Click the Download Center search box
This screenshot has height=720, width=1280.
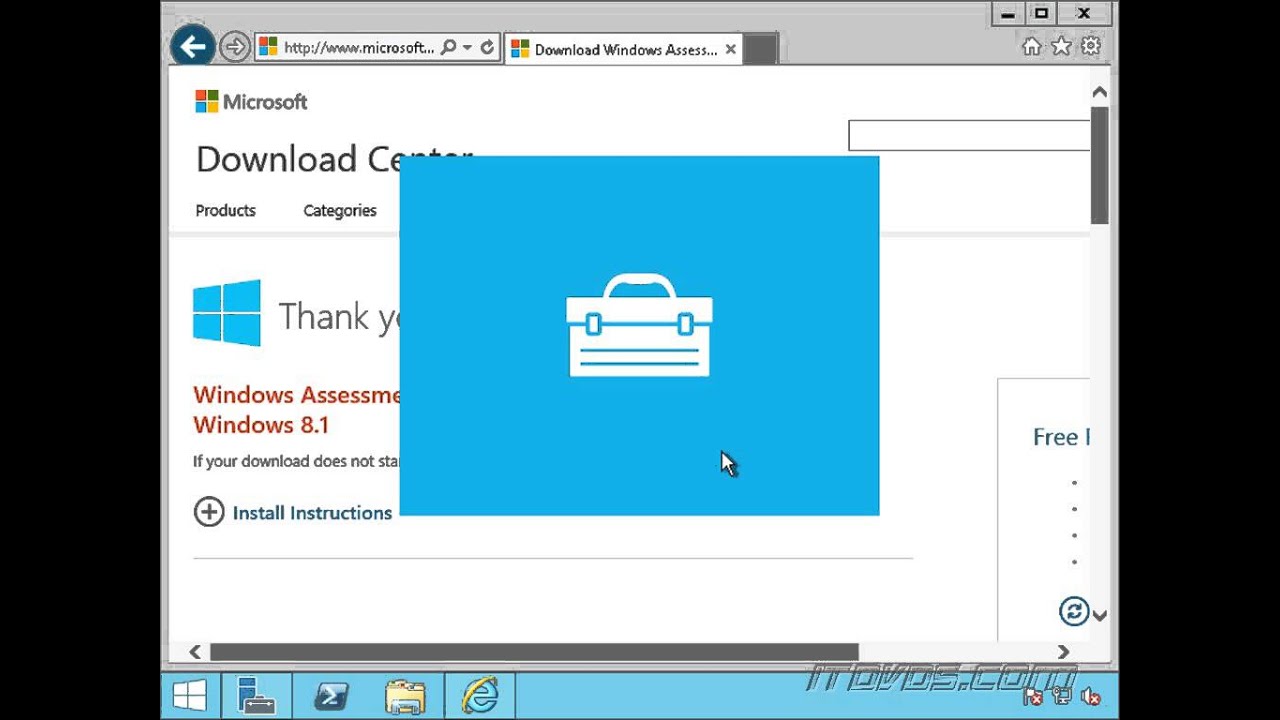(969, 135)
